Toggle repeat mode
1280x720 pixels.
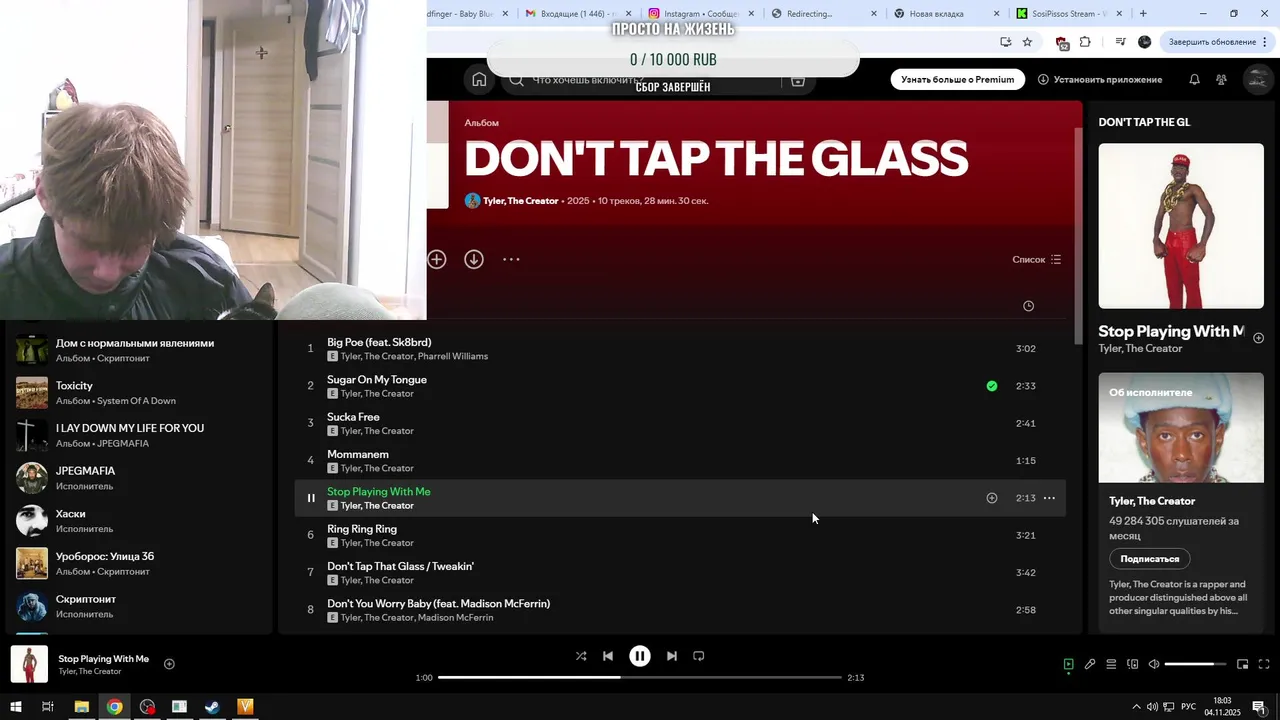click(x=699, y=656)
